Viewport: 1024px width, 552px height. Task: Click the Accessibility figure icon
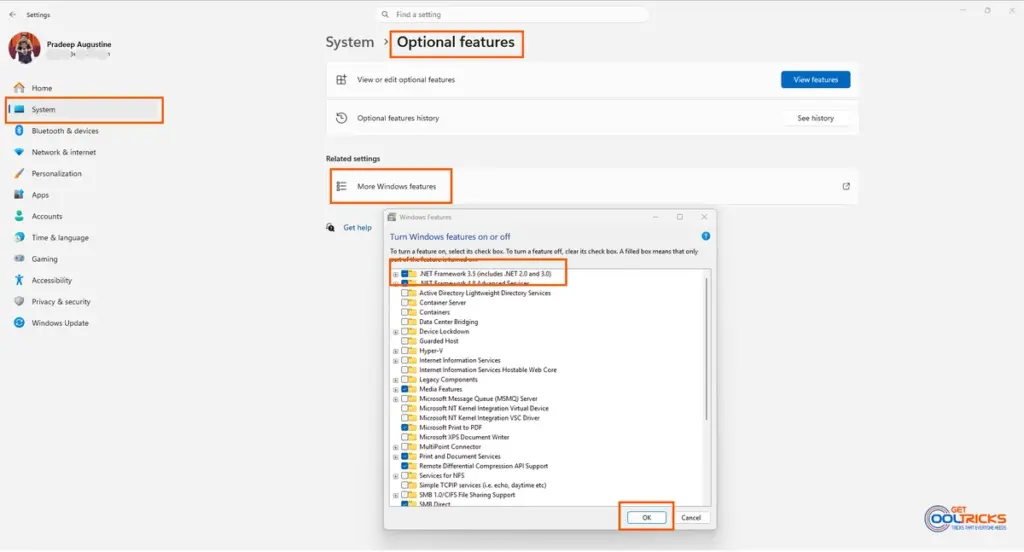19,280
